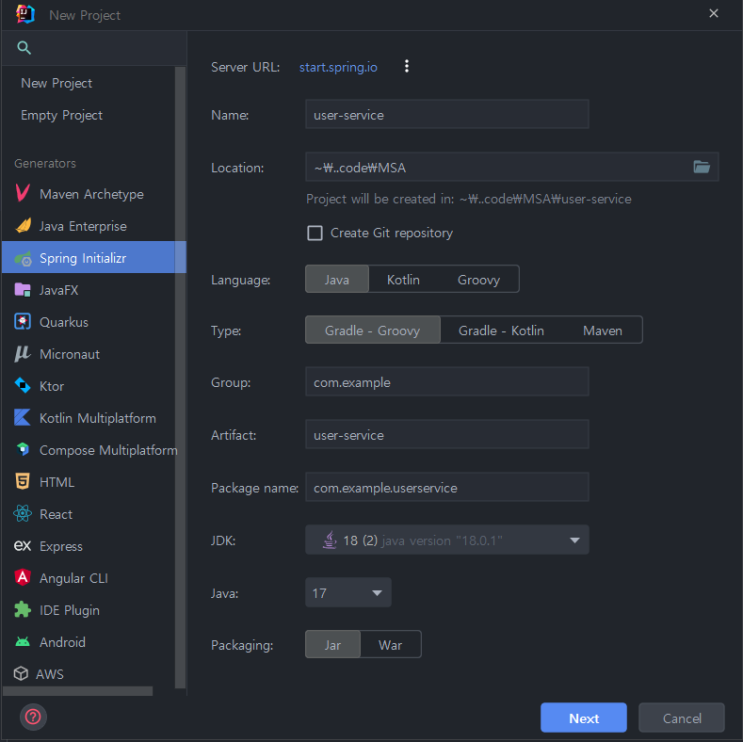Click the Java cup icon in JDK field

330,540
